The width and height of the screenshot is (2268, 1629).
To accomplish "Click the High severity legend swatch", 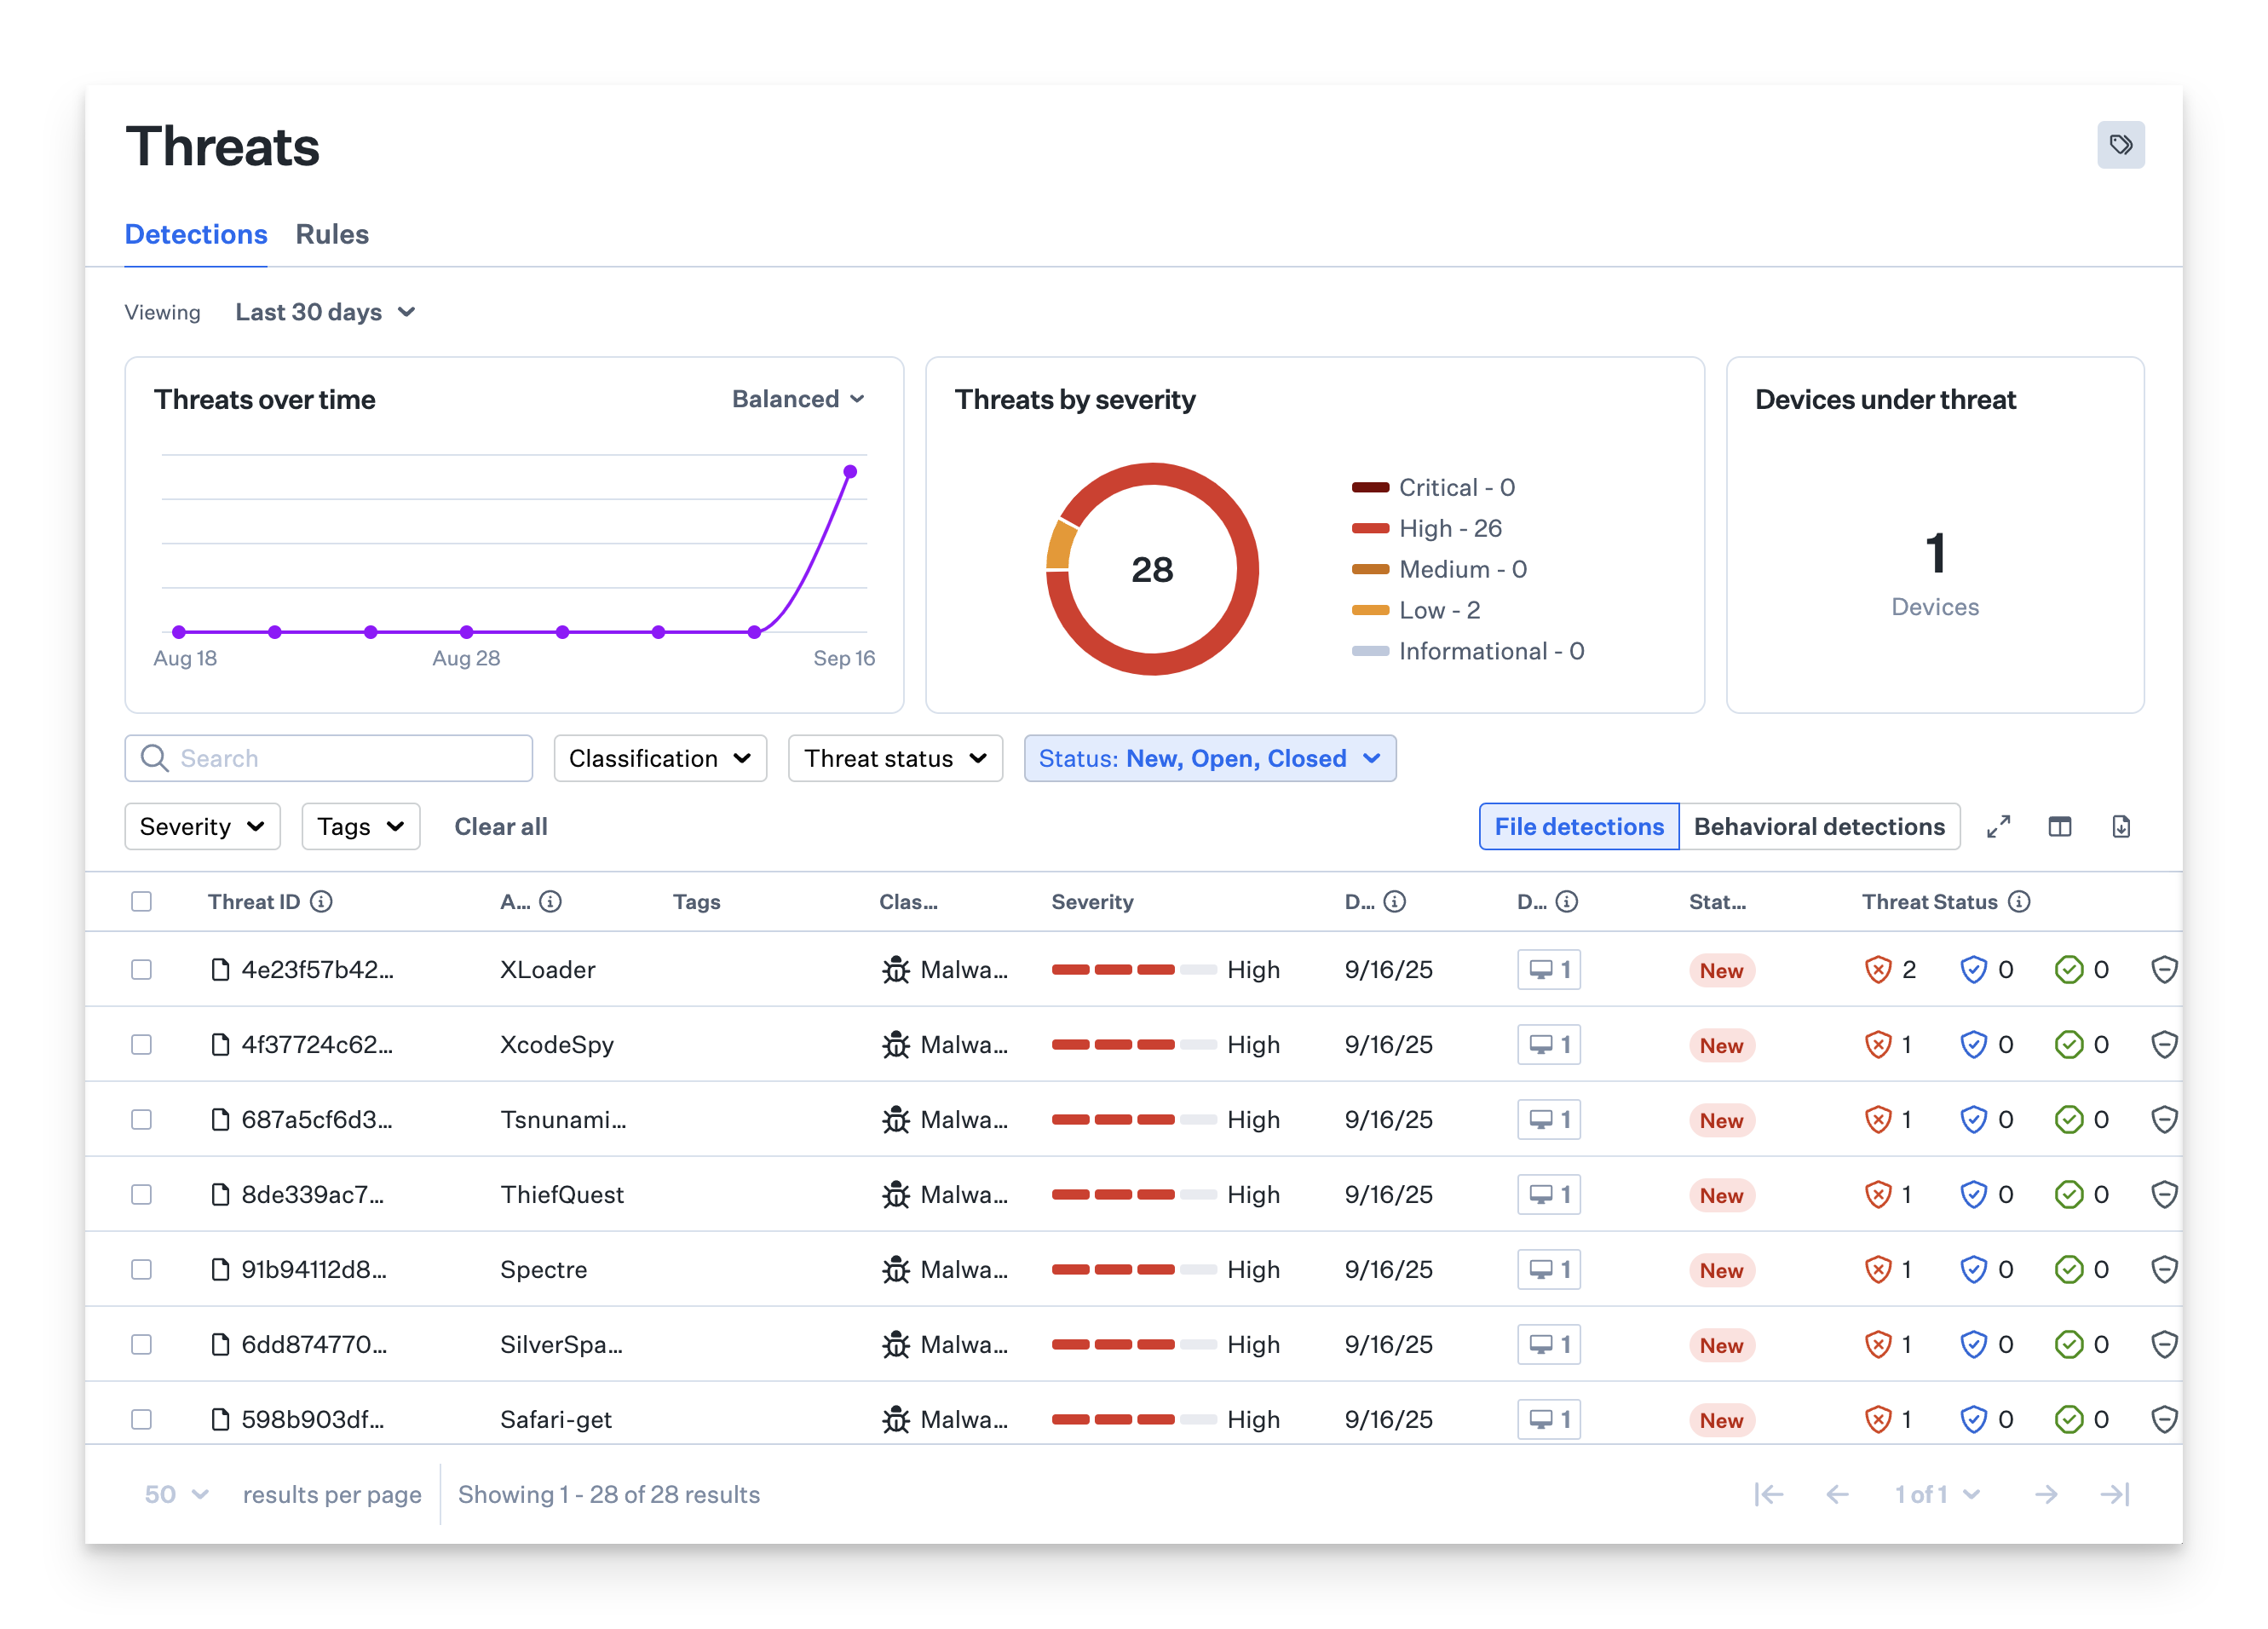I will (x=1370, y=529).
